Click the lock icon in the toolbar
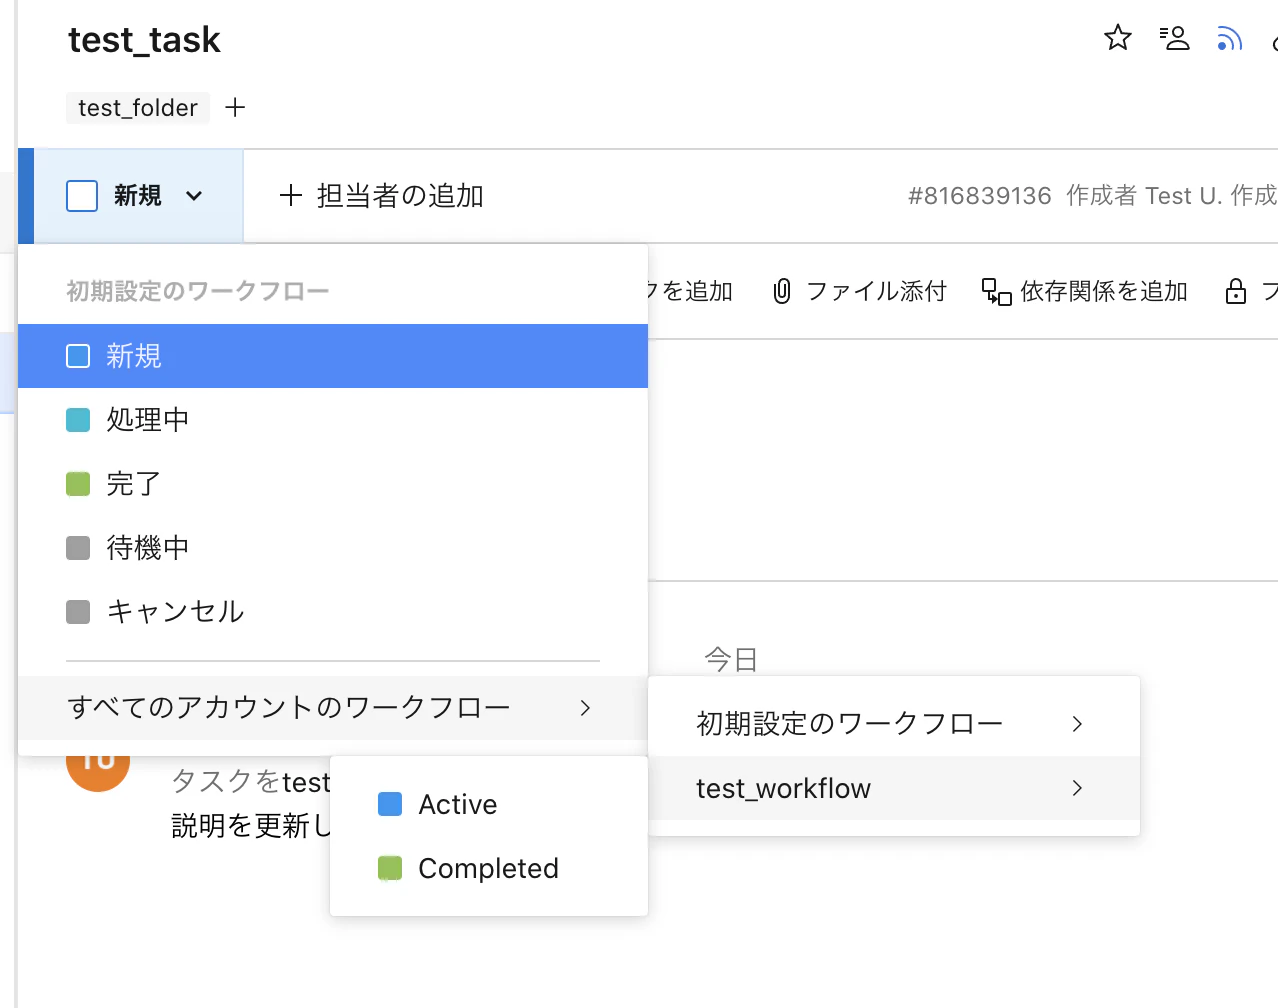 pyautogui.click(x=1236, y=291)
